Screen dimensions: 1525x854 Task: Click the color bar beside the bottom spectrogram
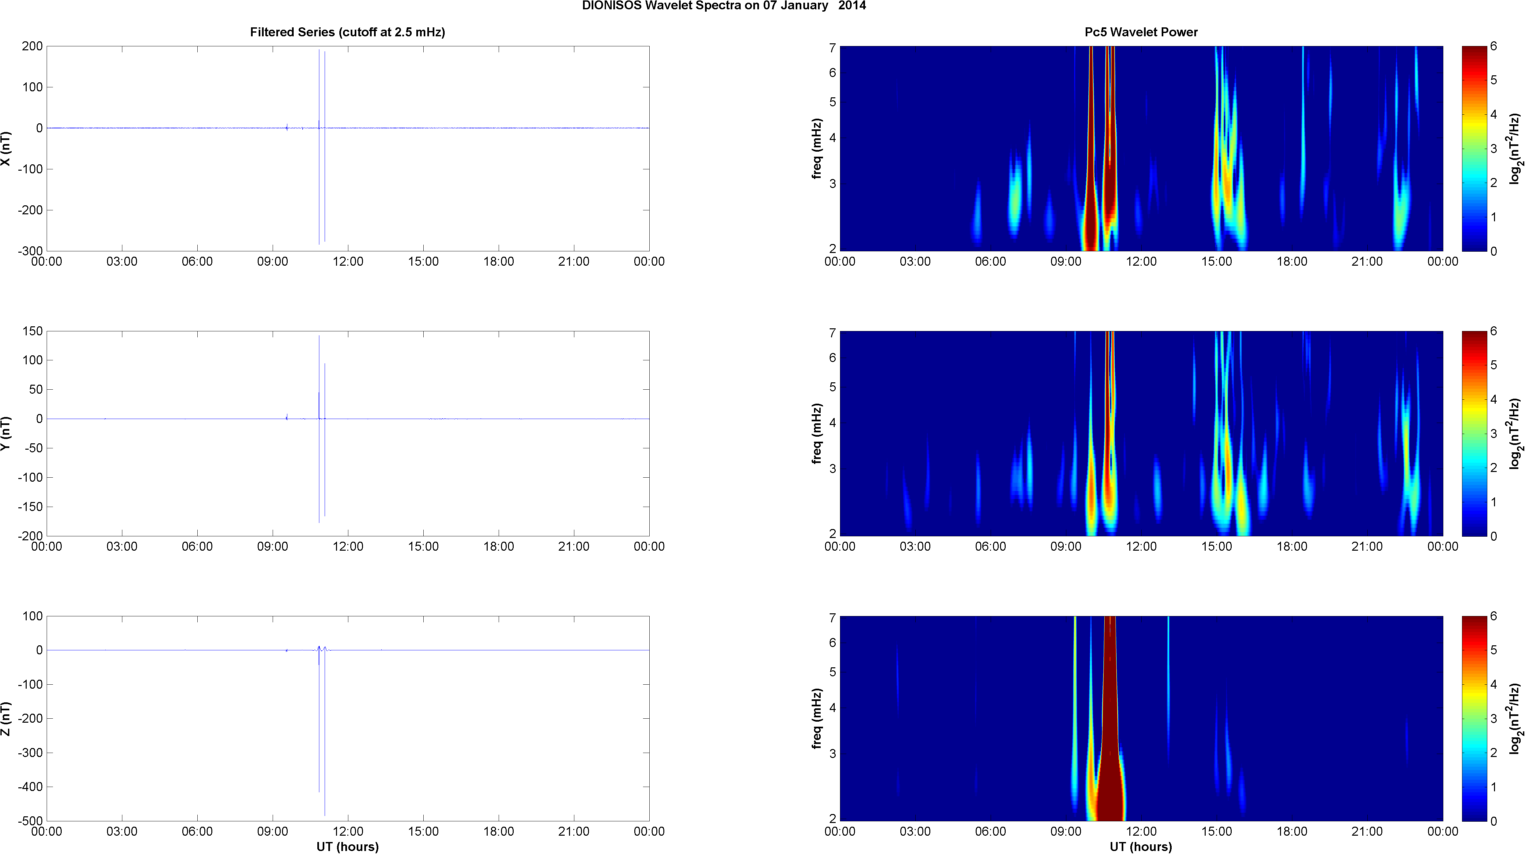pyautogui.click(x=1473, y=718)
